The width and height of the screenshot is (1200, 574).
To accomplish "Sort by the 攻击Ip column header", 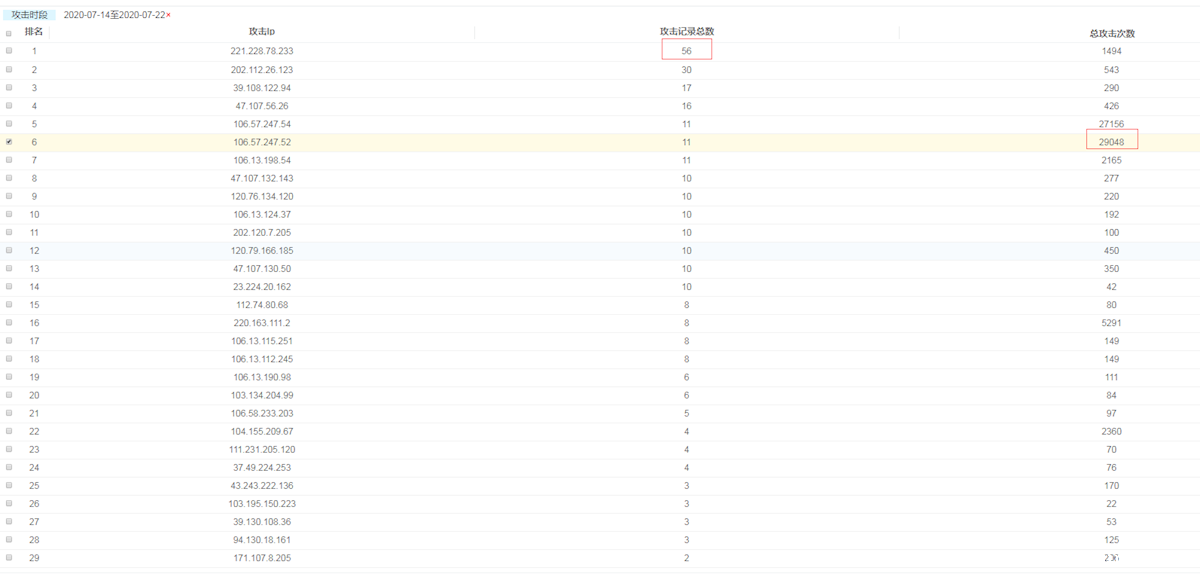I will point(262,32).
